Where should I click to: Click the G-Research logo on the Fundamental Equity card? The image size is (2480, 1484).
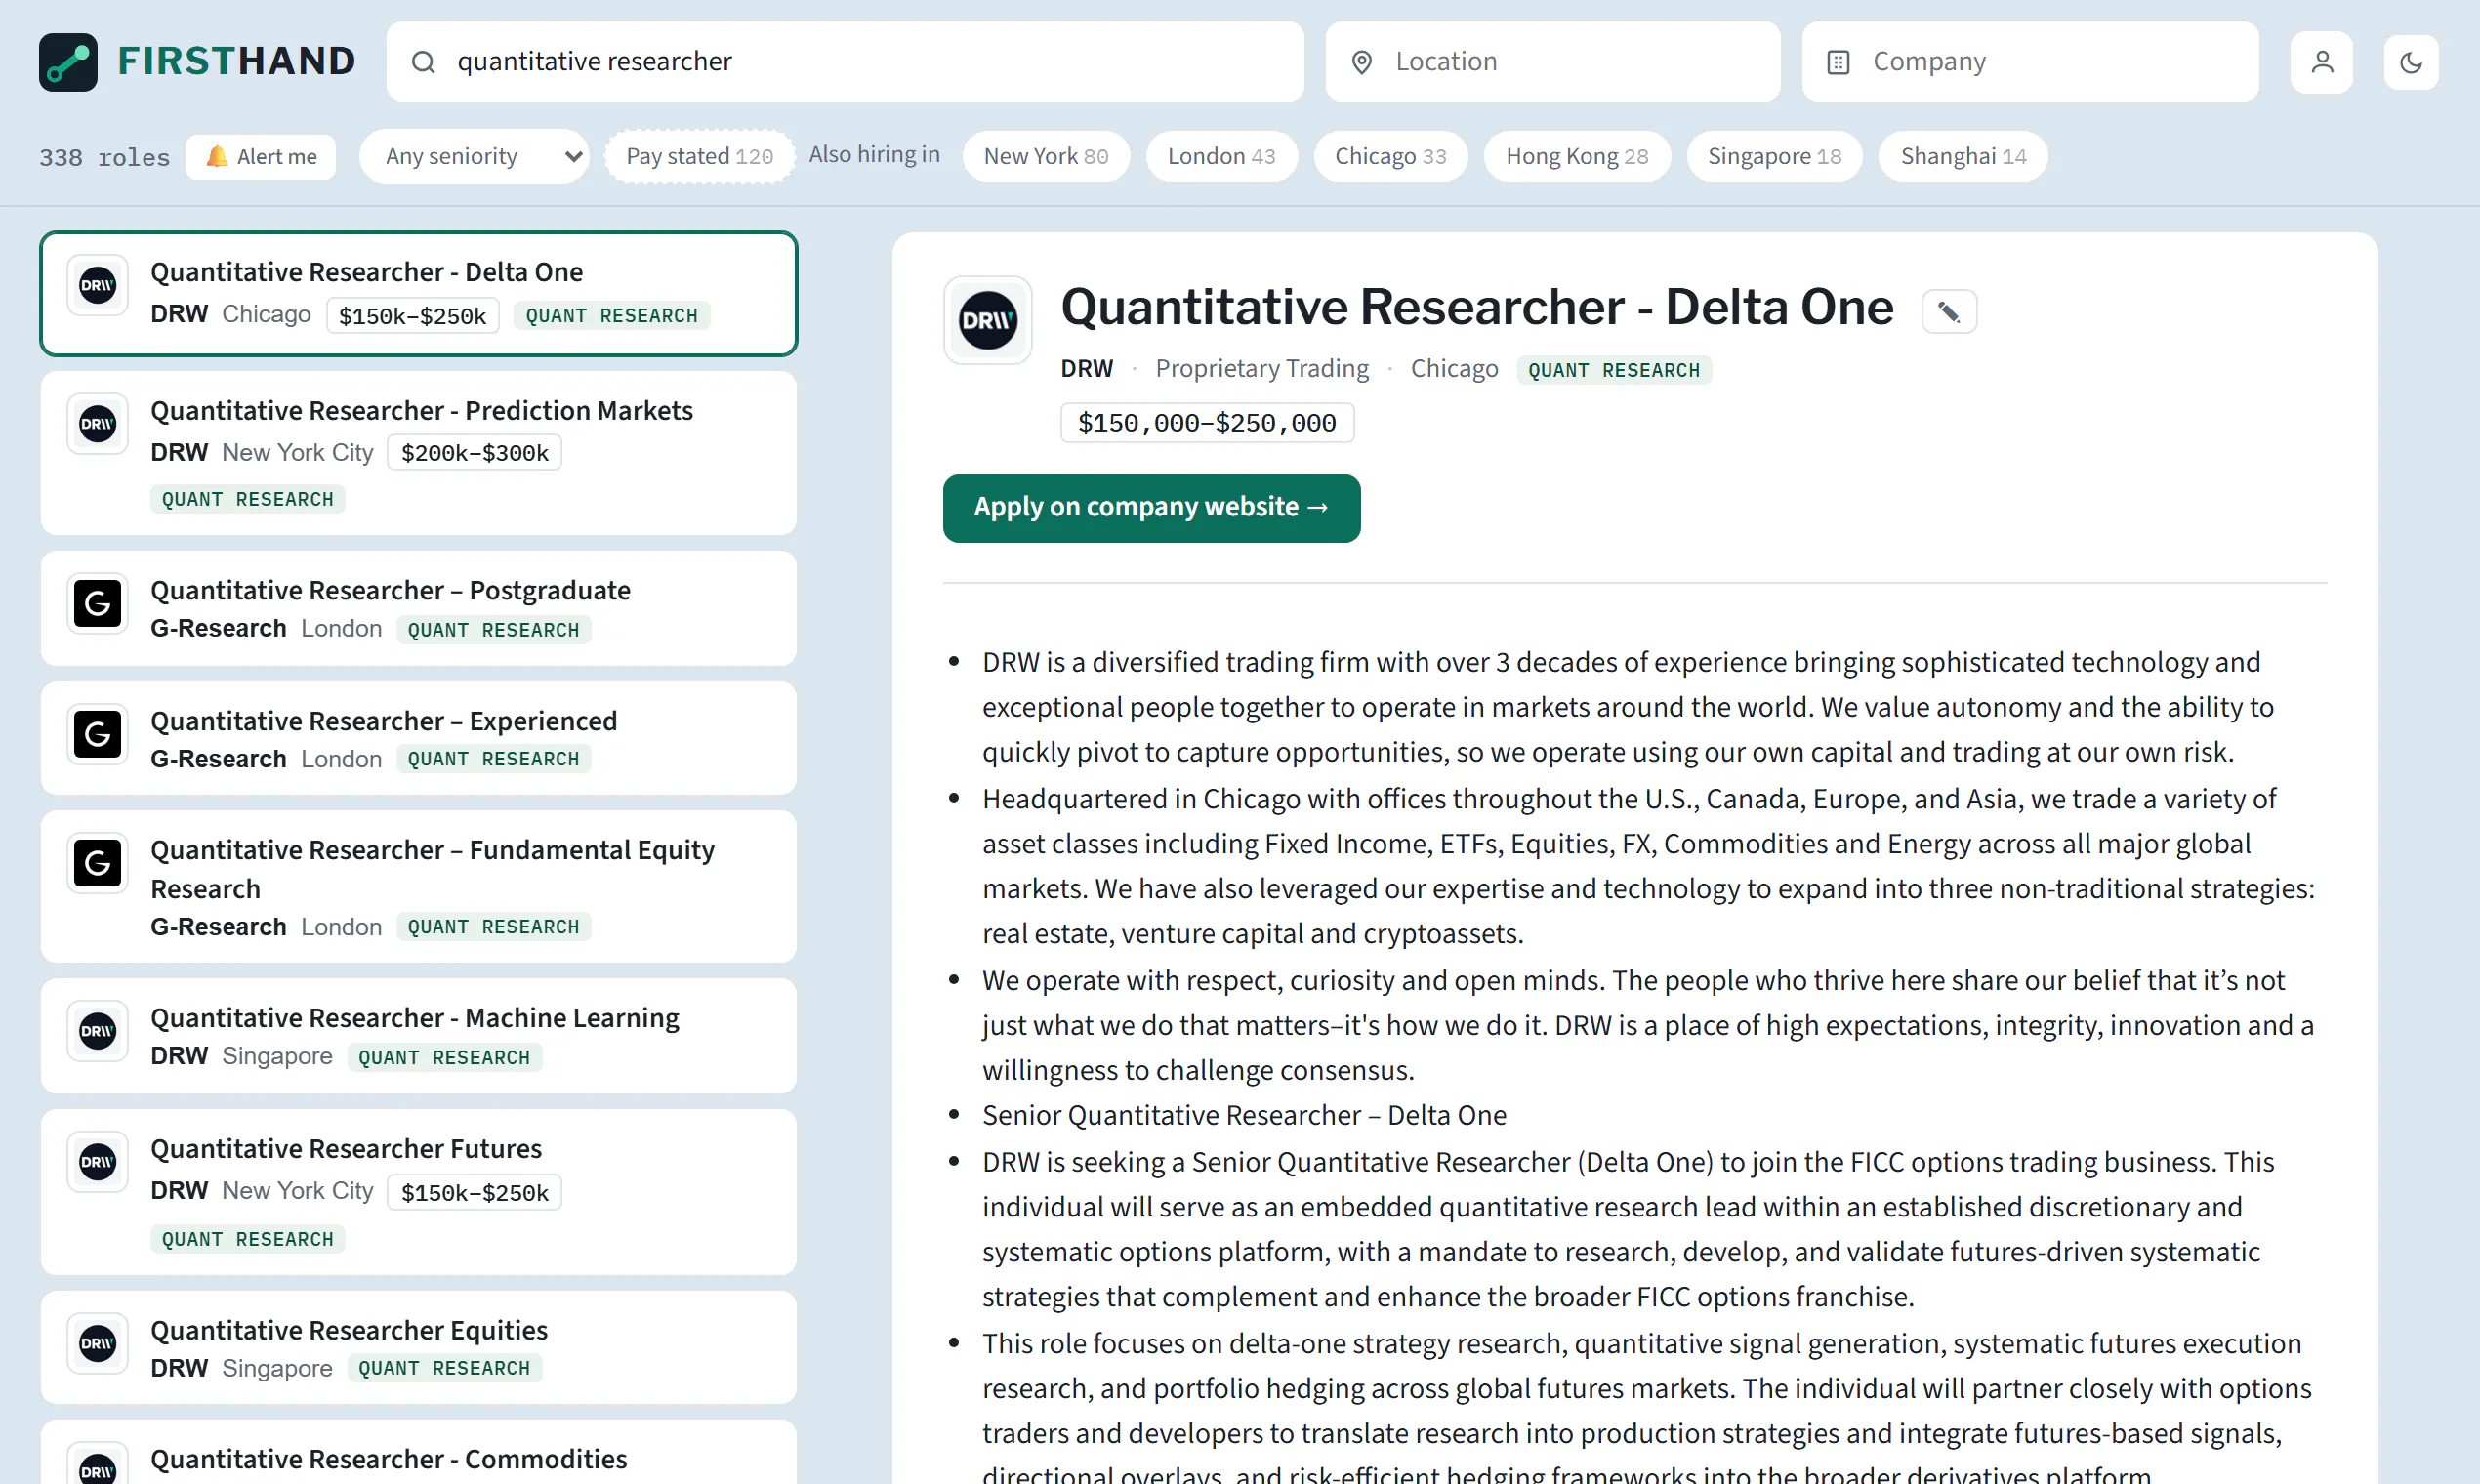(x=98, y=863)
